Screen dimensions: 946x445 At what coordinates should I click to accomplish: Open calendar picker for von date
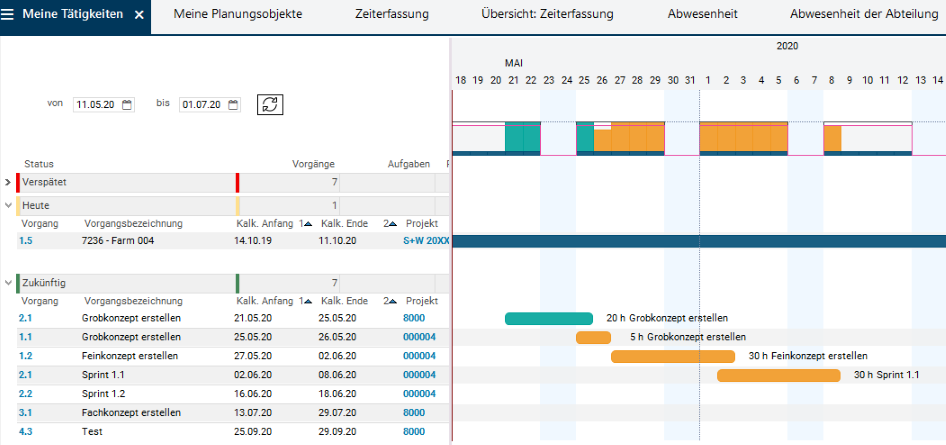(127, 105)
